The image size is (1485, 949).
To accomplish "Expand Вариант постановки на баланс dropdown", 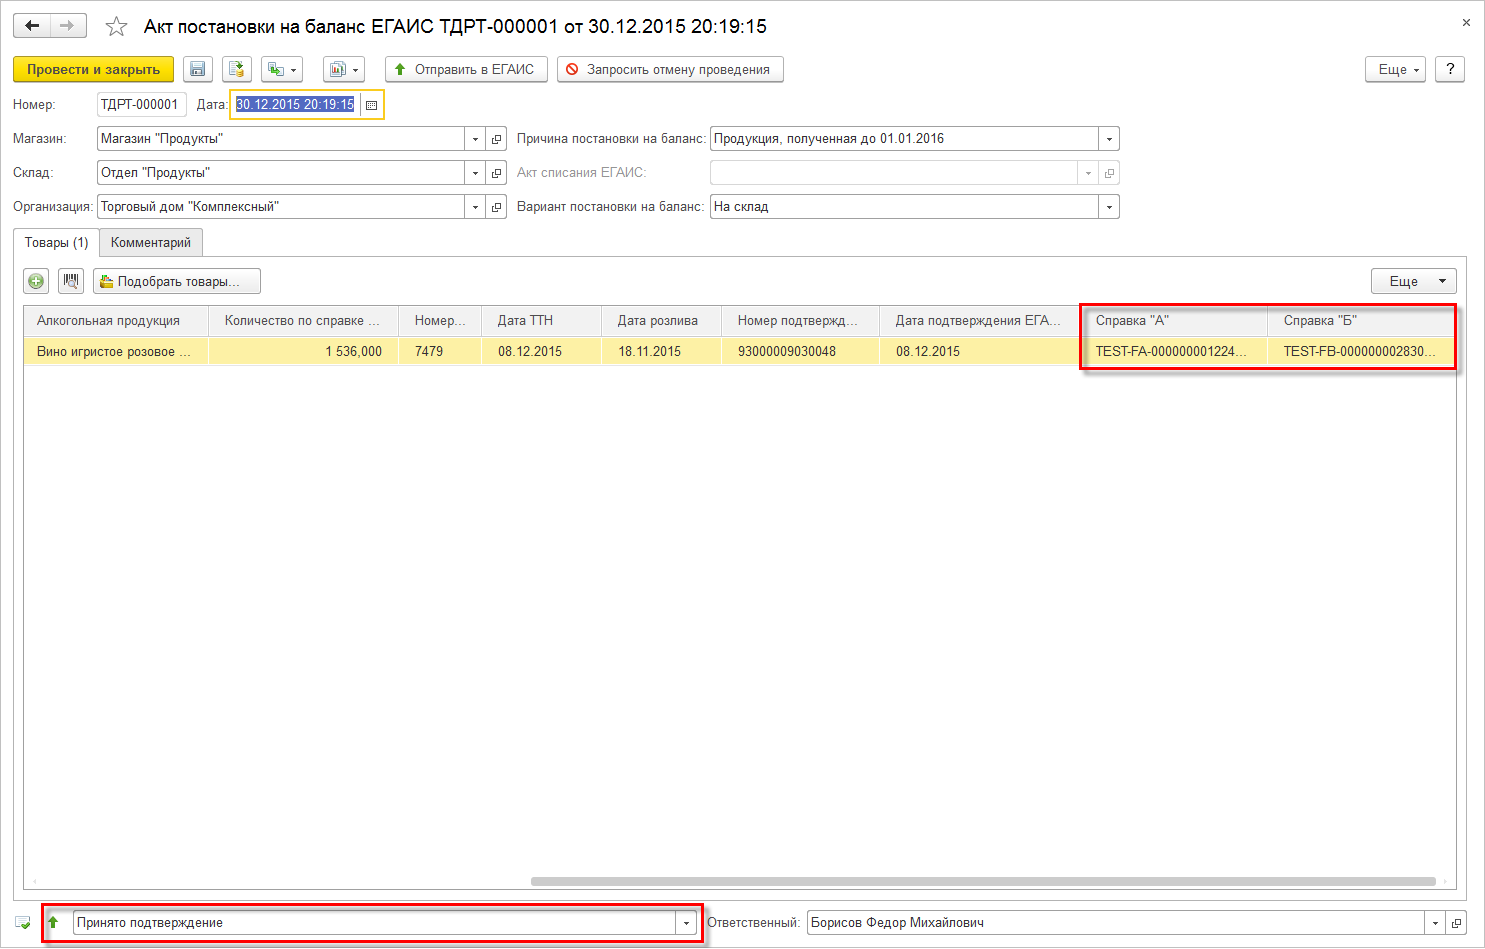I will coord(1109,207).
